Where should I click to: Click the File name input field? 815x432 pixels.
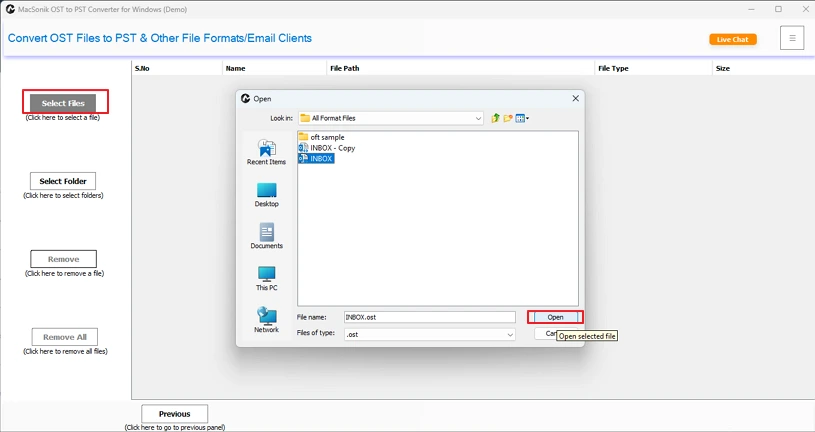(x=429, y=317)
